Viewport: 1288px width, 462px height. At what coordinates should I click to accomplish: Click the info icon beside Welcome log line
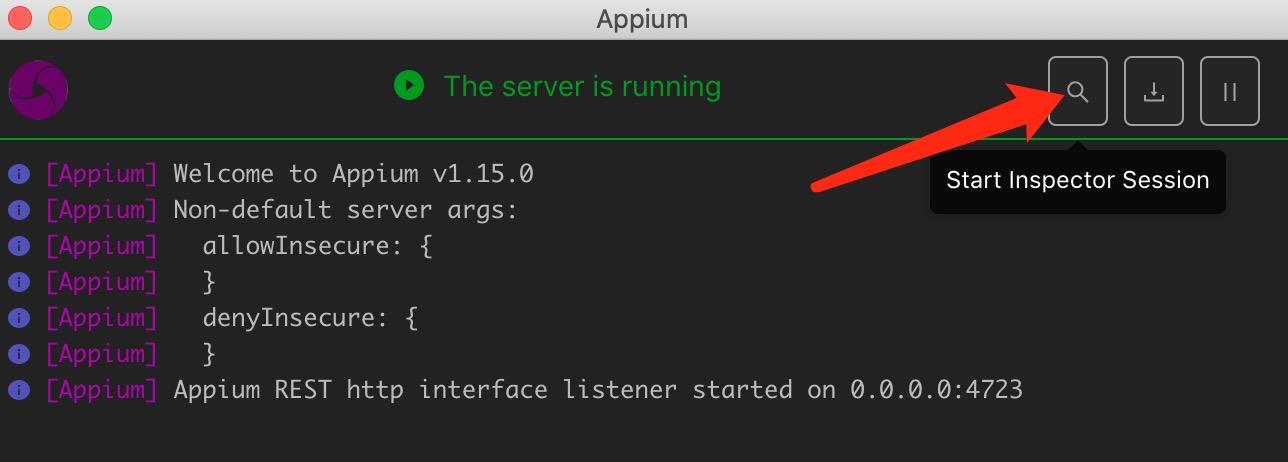tap(18, 174)
